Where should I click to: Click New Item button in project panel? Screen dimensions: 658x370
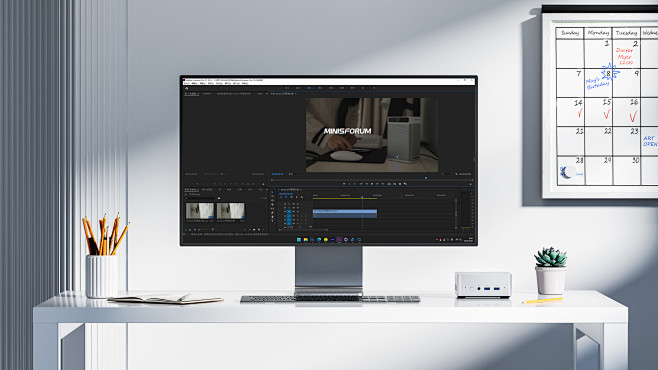click(x=259, y=229)
